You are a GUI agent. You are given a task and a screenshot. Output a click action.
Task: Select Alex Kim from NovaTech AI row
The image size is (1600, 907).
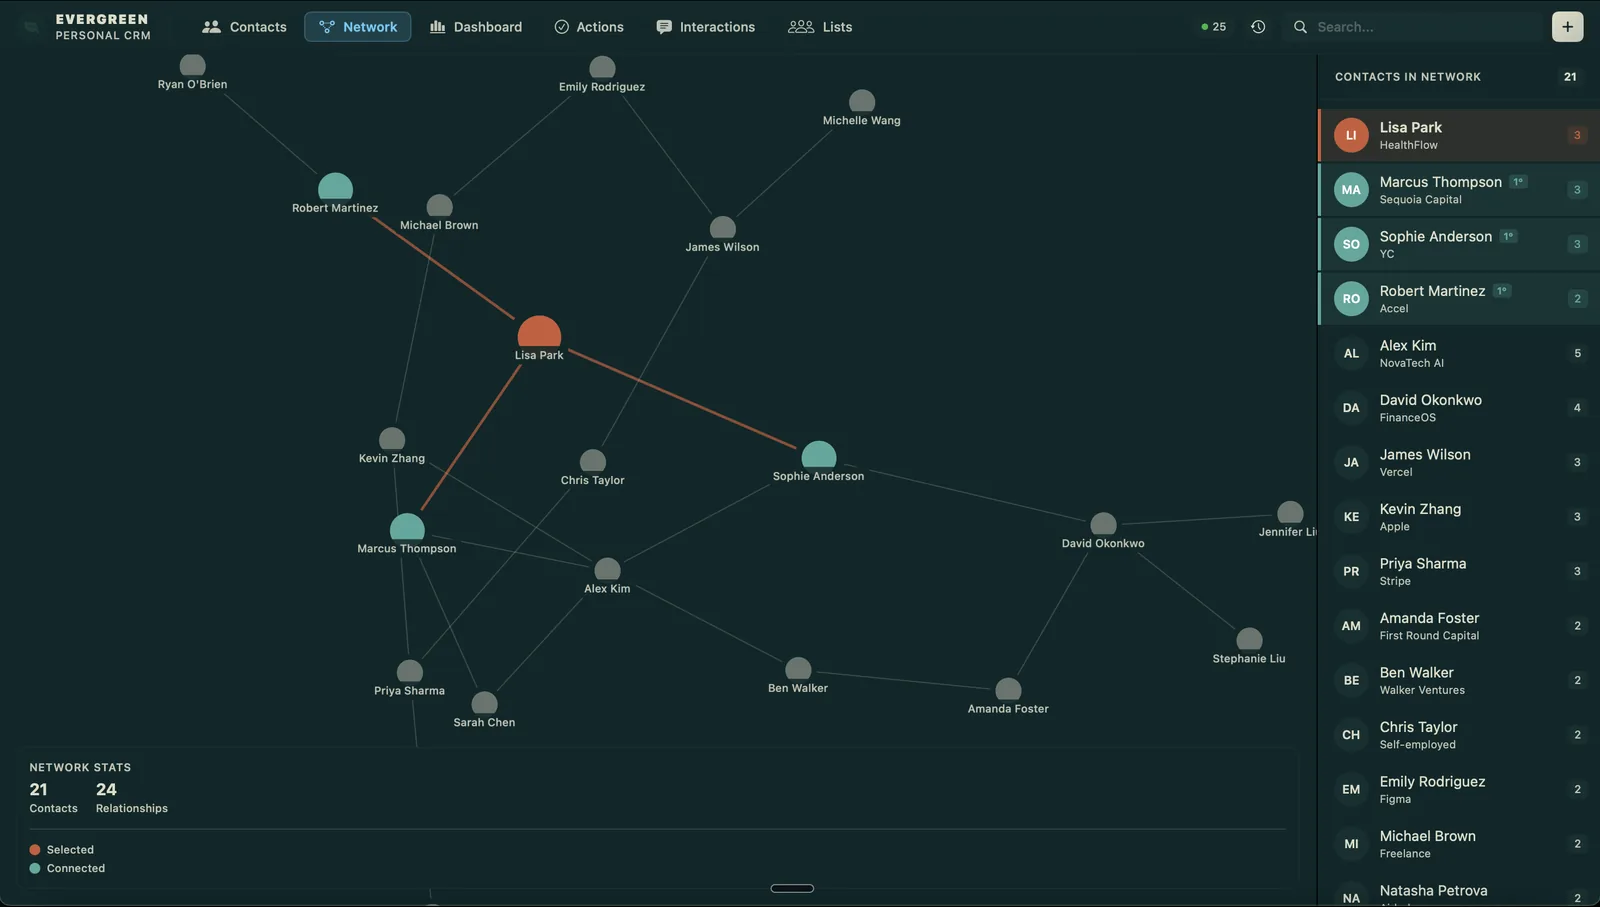pyautogui.click(x=1459, y=353)
